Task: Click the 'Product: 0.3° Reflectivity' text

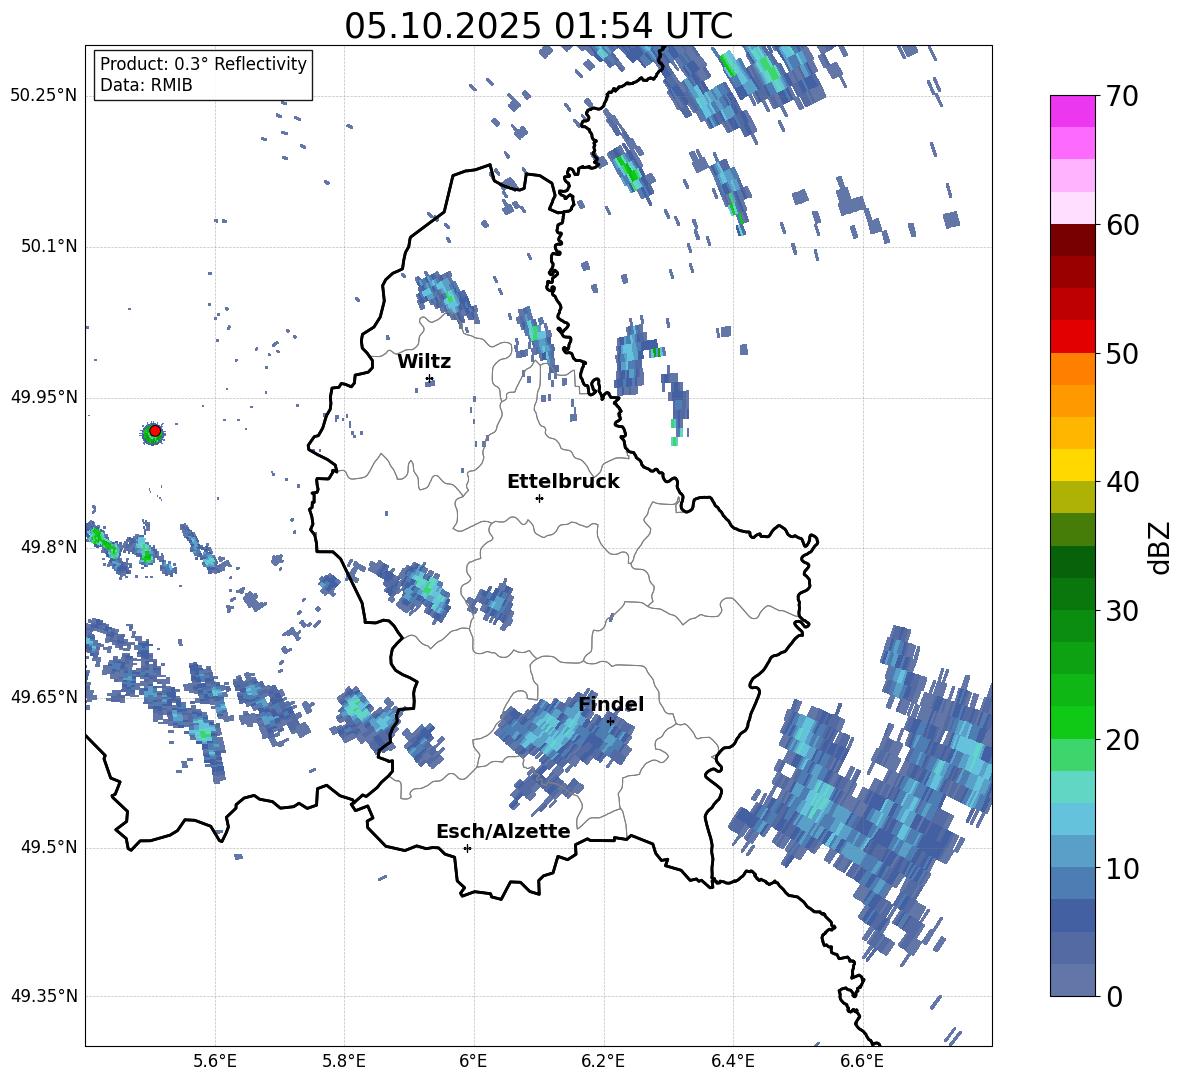Action: tap(203, 64)
